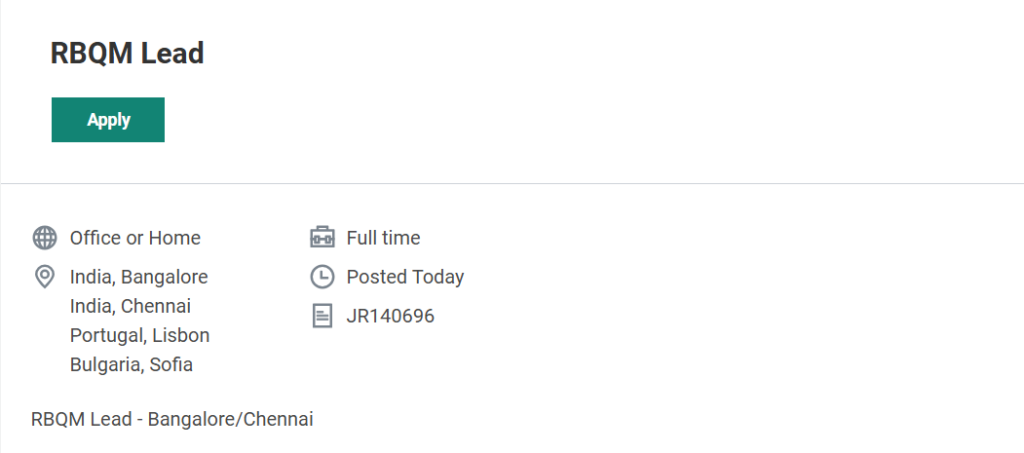Viewport: 1024px width, 453px height.
Task: Click the RBQM Lead job title heading
Action: [127, 53]
